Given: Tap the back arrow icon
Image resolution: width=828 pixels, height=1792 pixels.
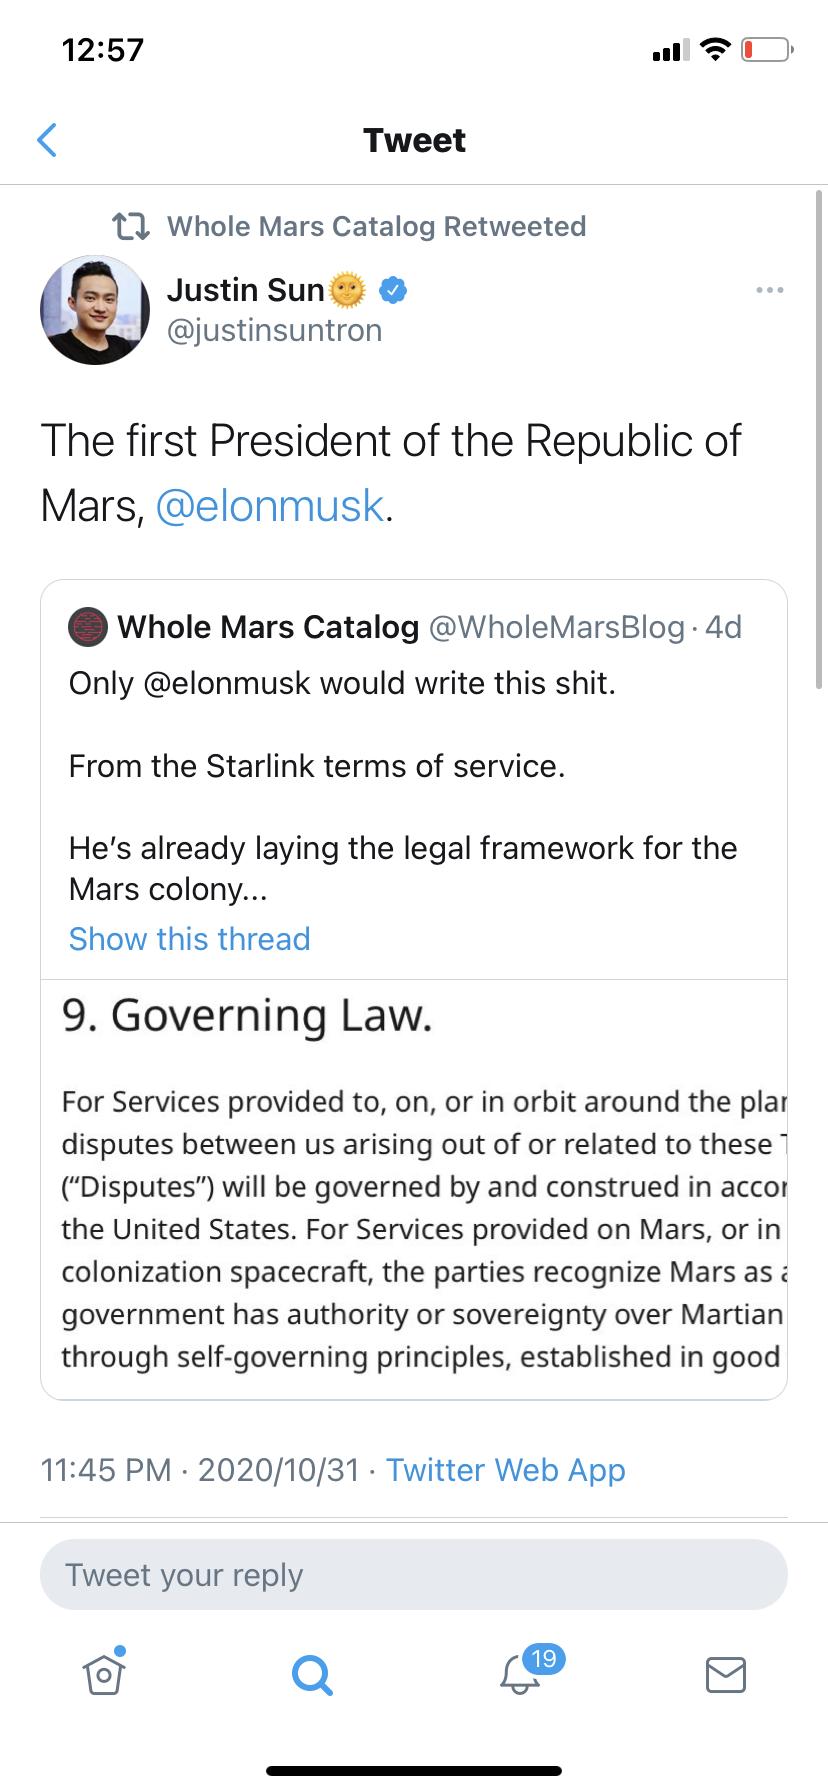Looking at the screenshot, I should coord(47,140).
